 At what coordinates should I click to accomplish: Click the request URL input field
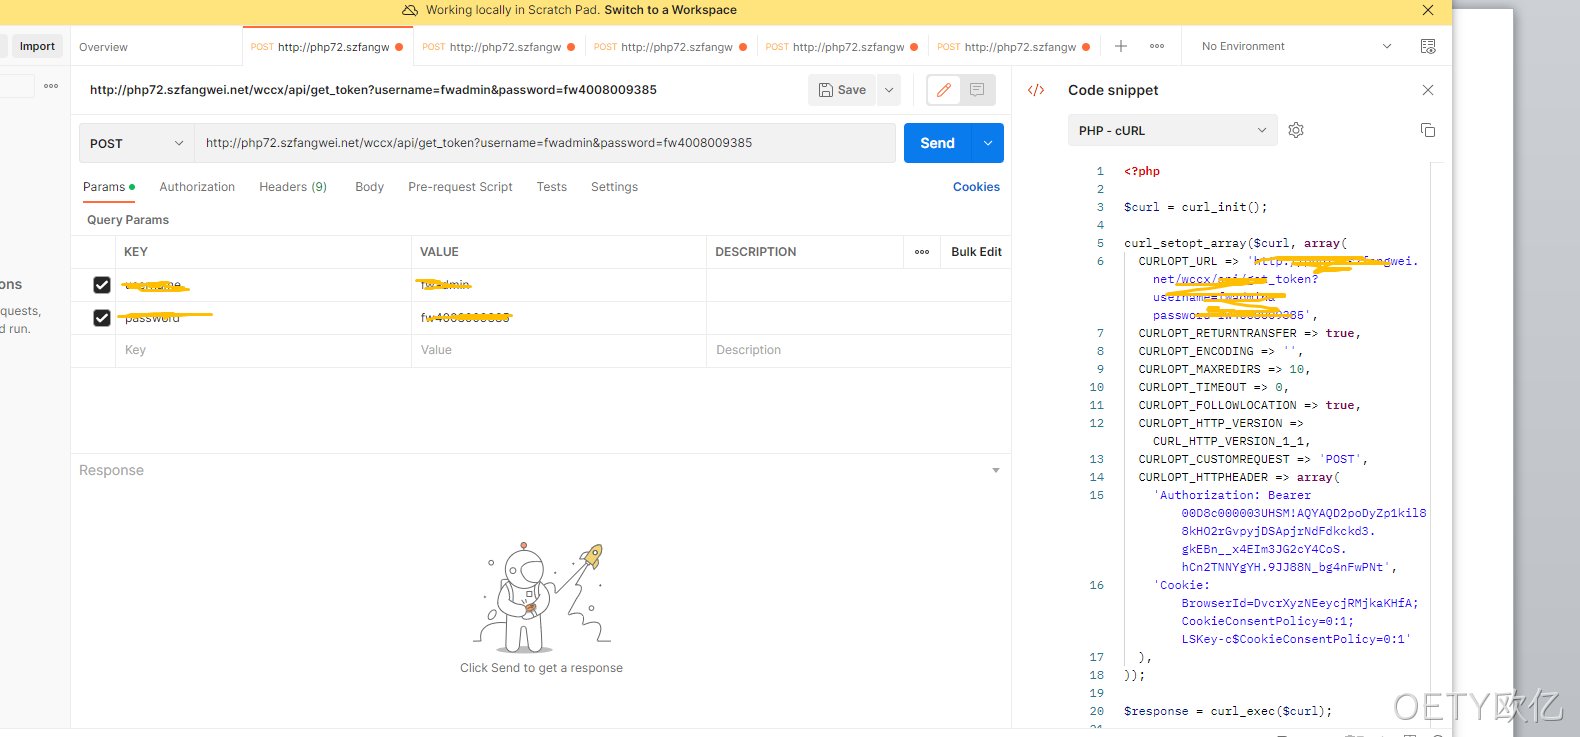(545, 143)
